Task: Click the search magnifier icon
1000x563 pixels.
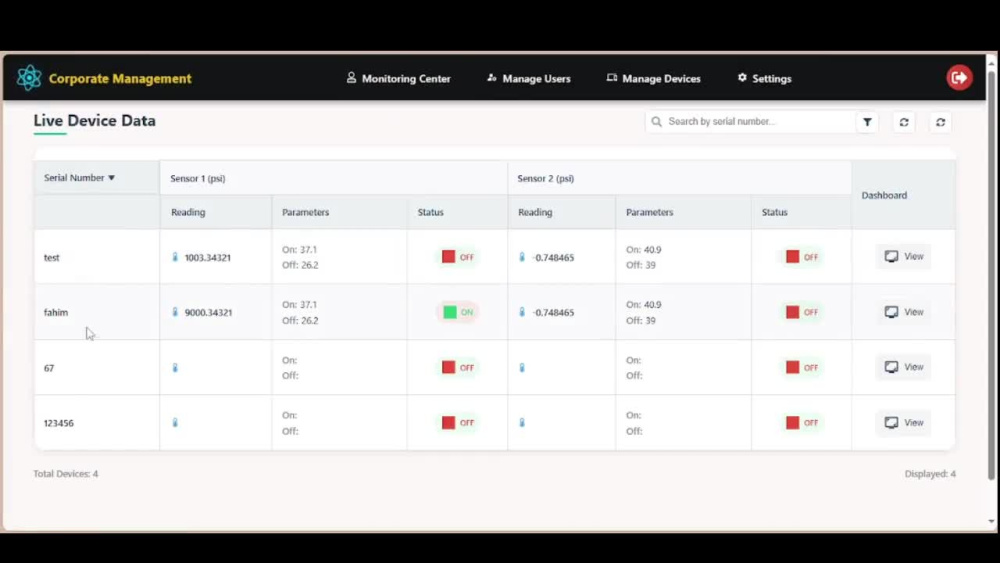Action: point(656,121)
